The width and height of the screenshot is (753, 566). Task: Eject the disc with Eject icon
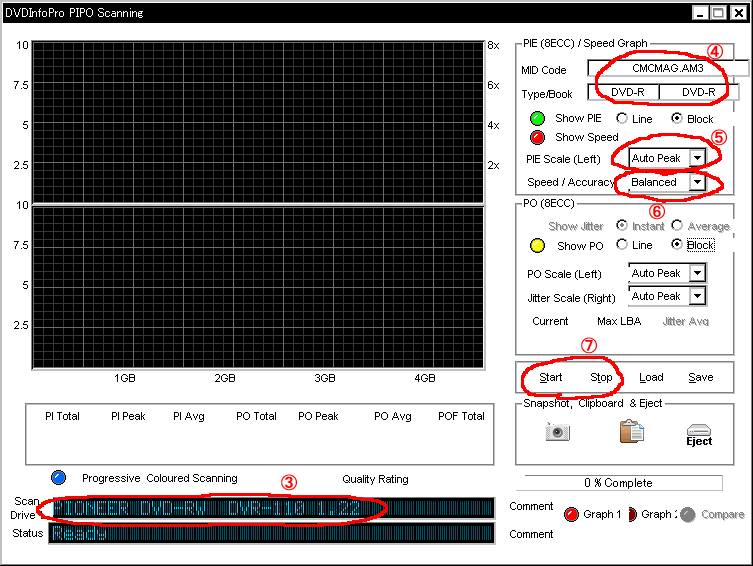click(x=699, y=435)
